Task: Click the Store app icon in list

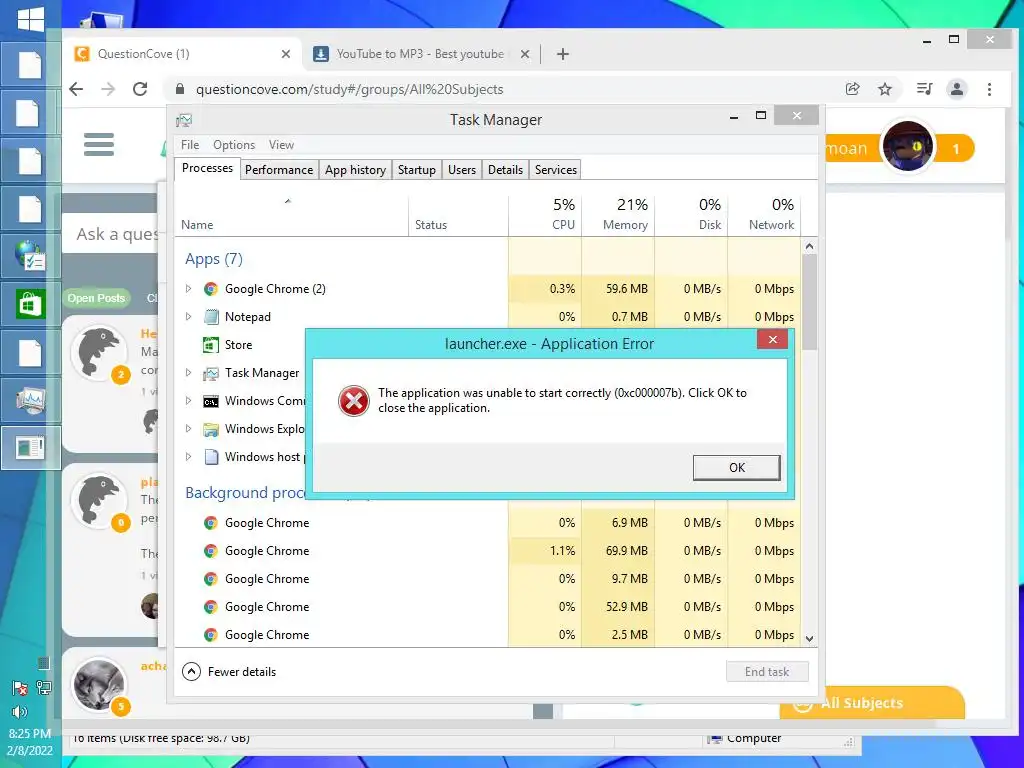Action: coord(210,345)
